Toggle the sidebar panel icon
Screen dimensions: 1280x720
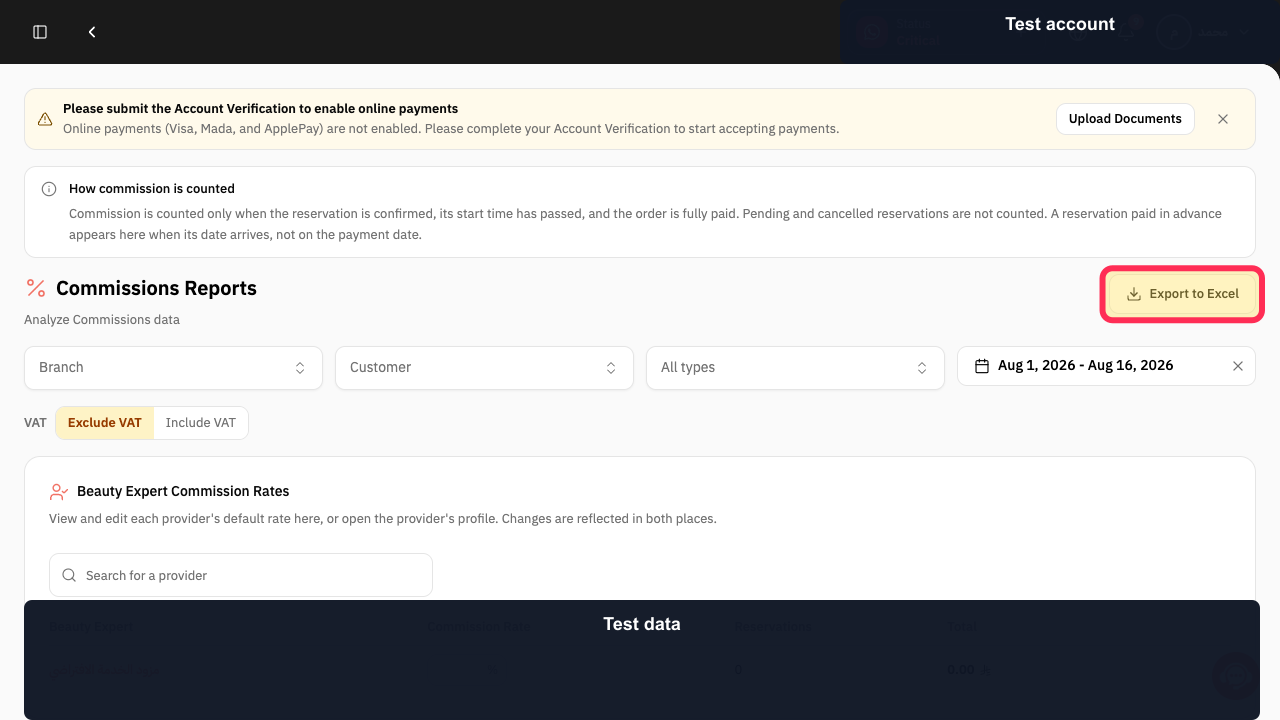click(x=40, y=32)
